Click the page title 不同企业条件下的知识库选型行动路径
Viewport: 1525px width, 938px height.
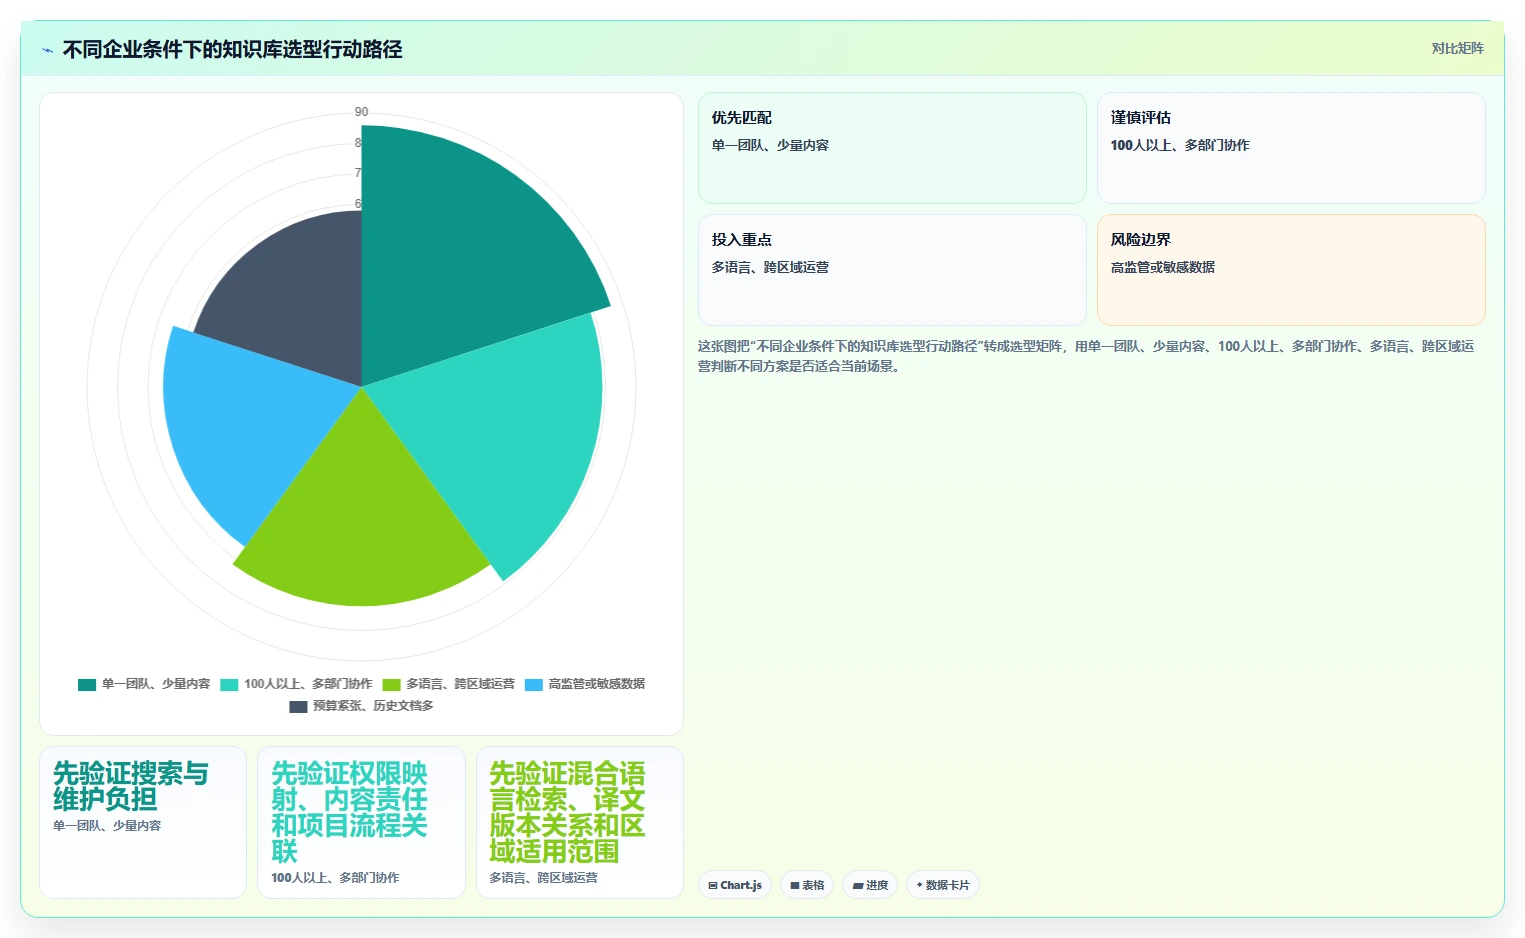point(232,50)
